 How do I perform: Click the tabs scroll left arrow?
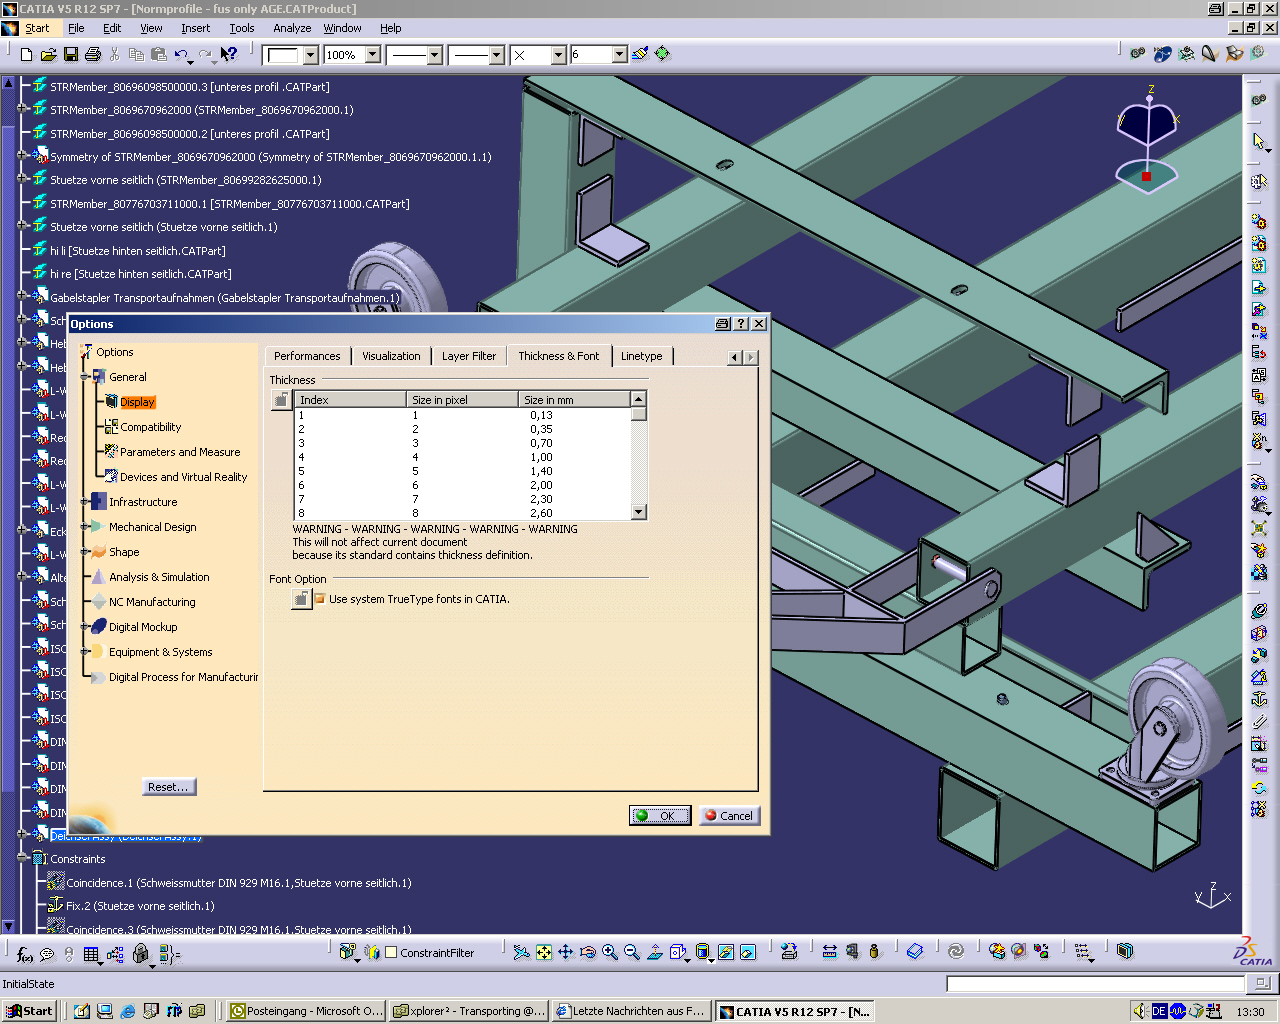(x=734, y=357)
